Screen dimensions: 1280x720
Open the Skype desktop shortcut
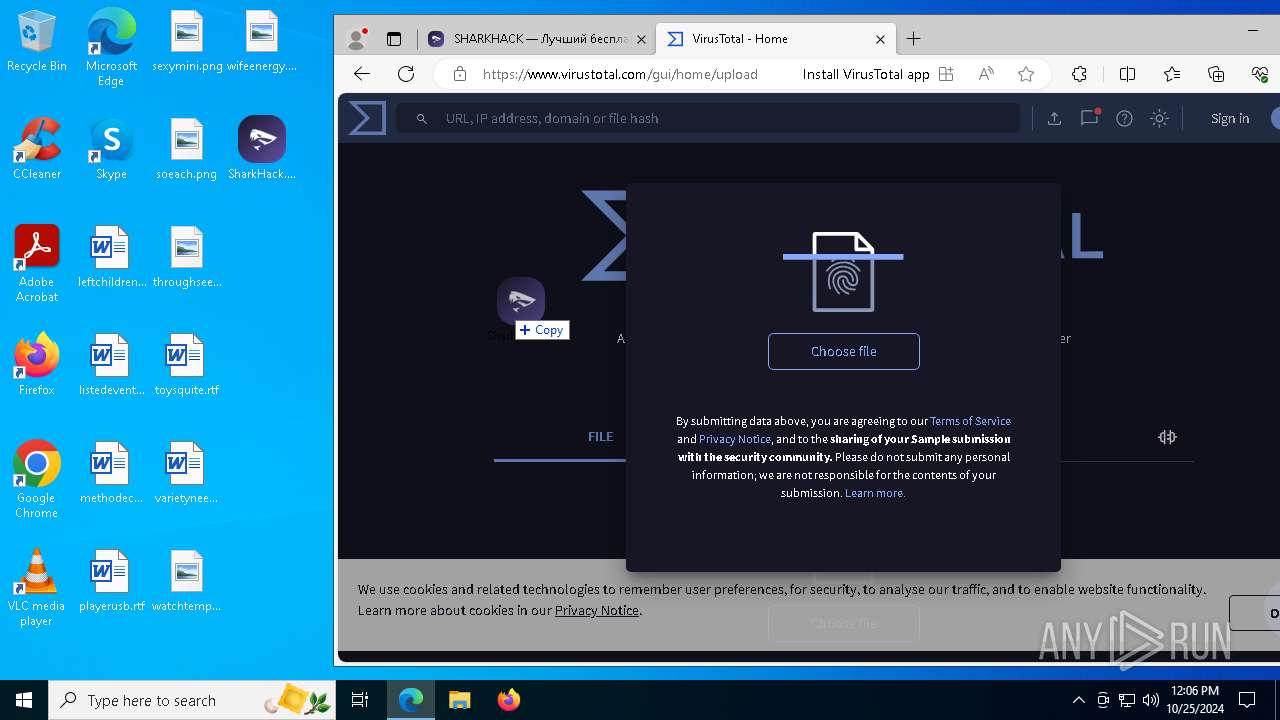tap(111, 149)
